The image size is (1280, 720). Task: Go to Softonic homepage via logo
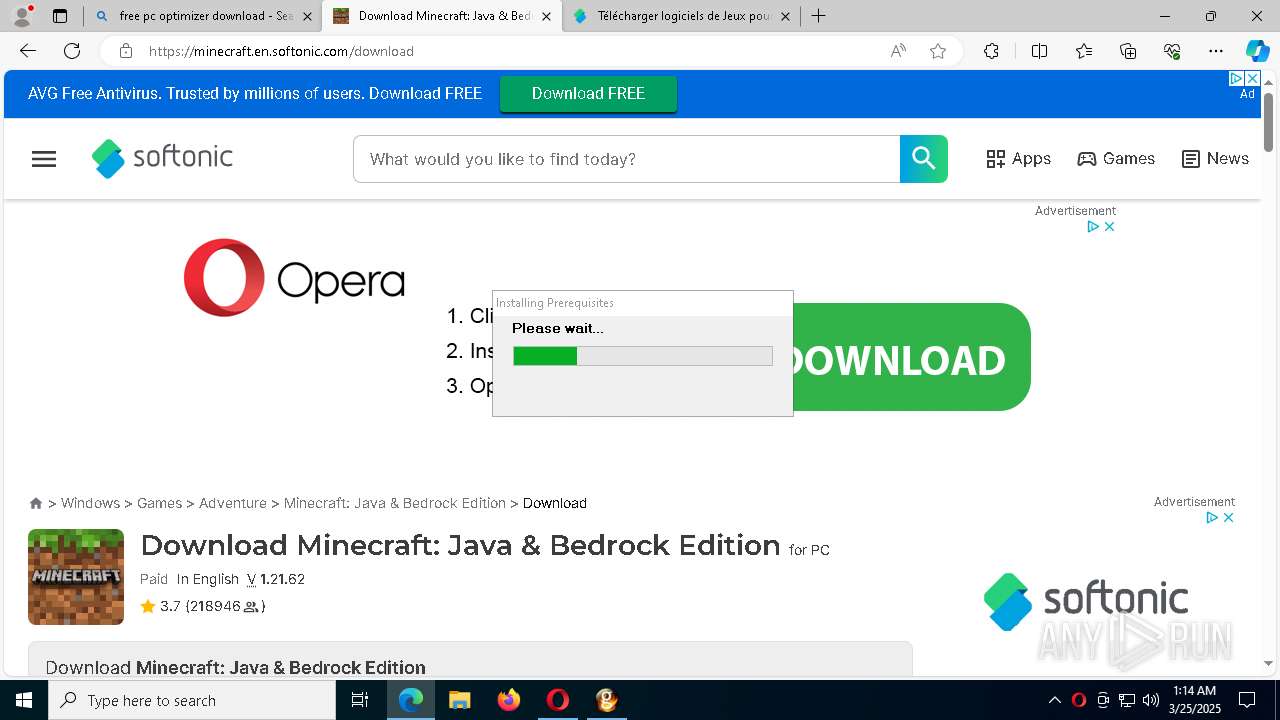point(162,158)
